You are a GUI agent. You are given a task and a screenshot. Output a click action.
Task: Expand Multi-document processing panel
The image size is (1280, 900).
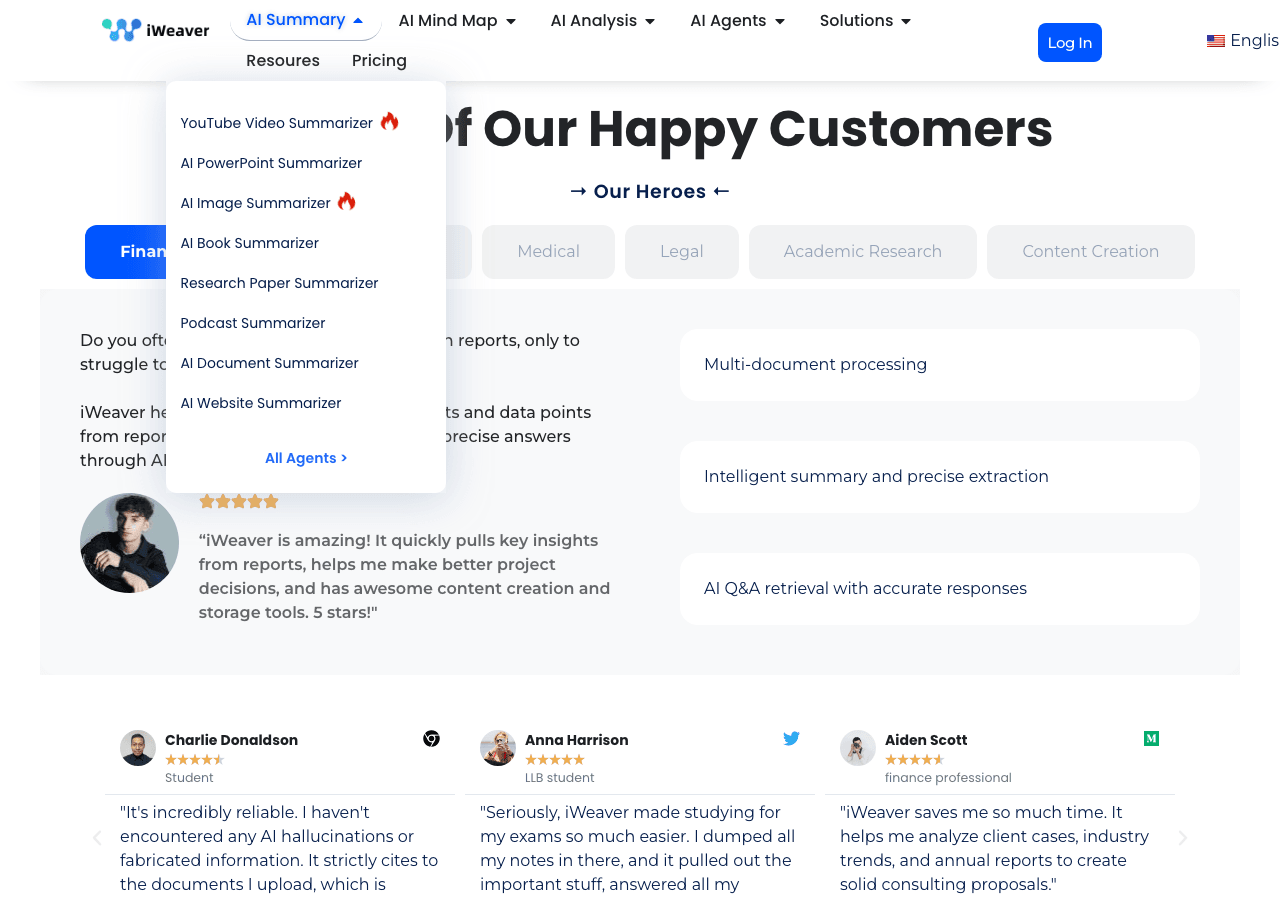940,365
